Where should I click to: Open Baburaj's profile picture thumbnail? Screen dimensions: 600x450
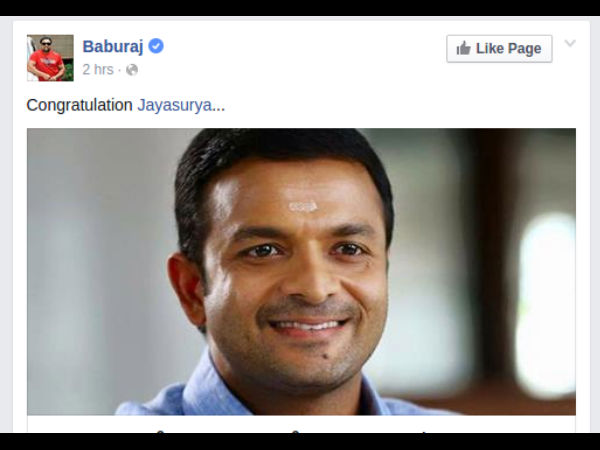(50, 58)
